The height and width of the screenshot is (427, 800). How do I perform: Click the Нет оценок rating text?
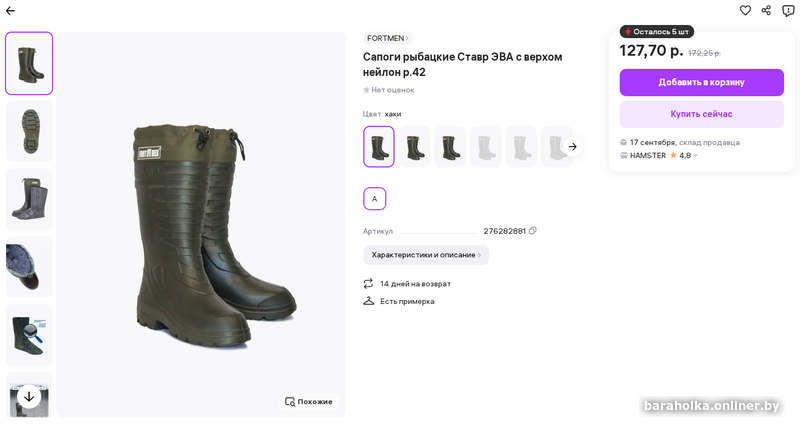coord(391,90)
